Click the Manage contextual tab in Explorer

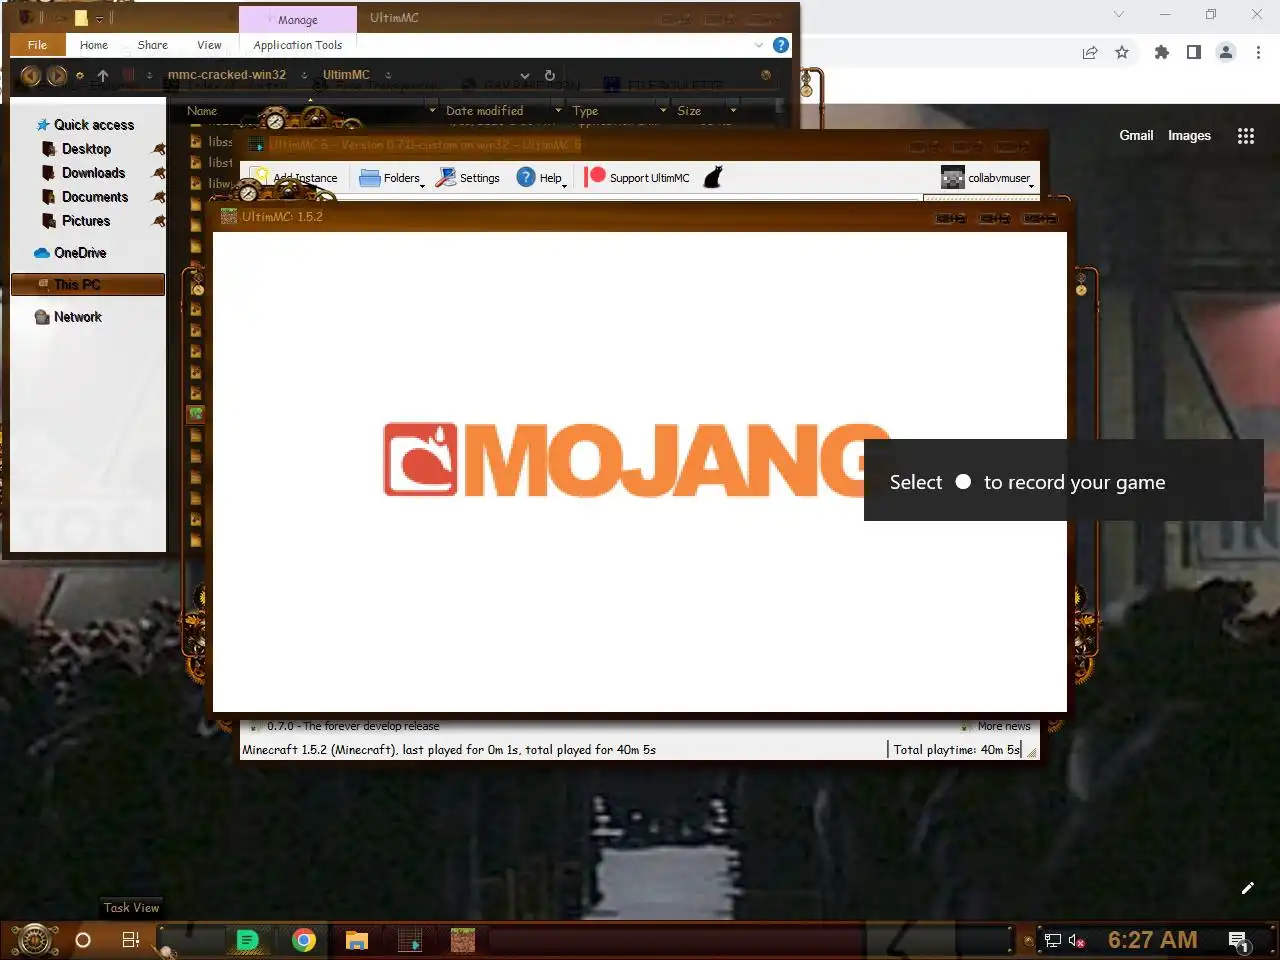[x=298, y=20]
